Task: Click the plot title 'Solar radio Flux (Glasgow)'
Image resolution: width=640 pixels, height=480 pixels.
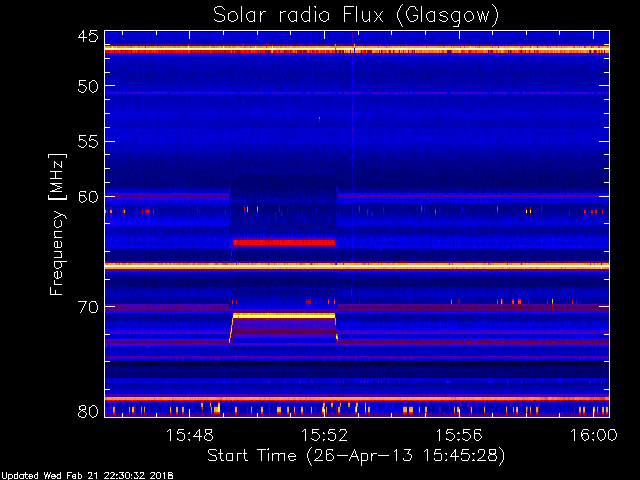Action: pyautogui.click(x=356, y=16)
